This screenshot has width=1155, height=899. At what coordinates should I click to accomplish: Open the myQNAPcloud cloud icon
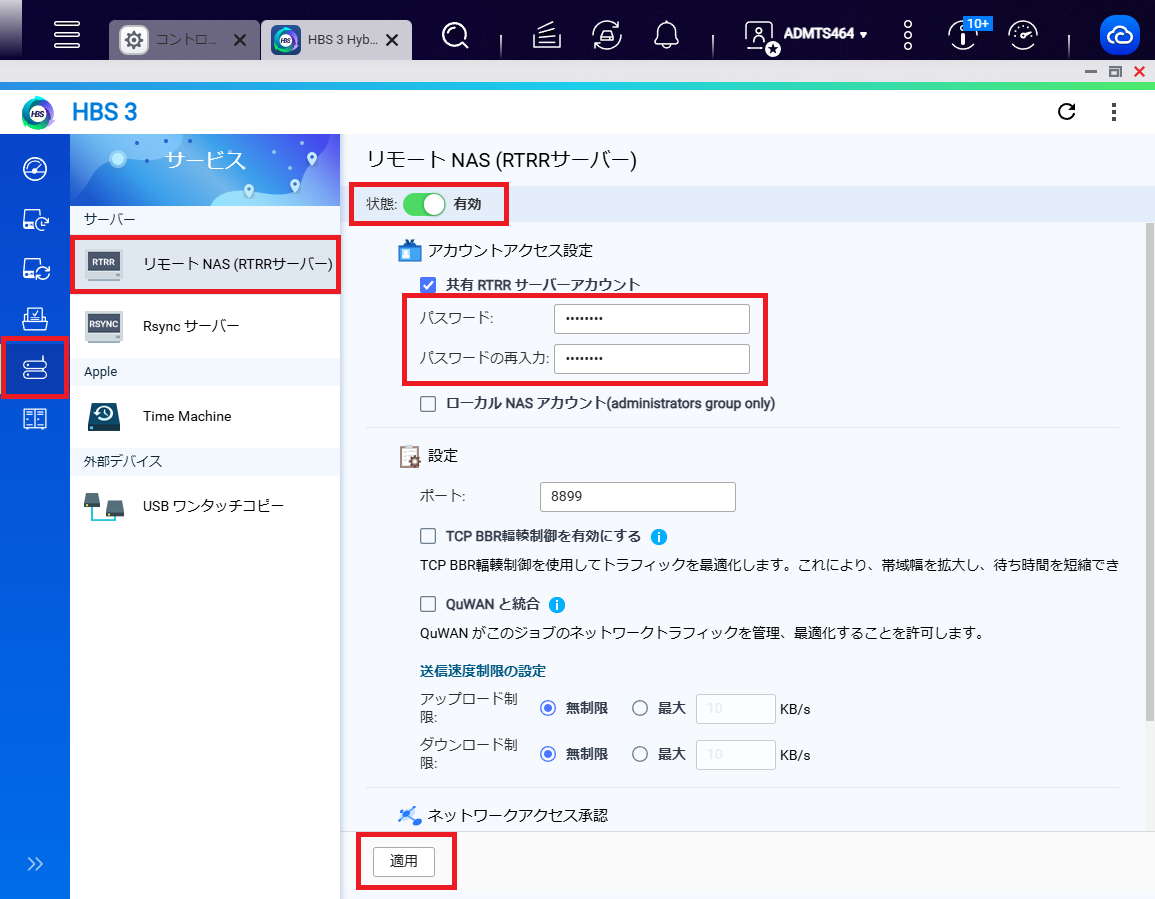click(x=1120, y=35)
